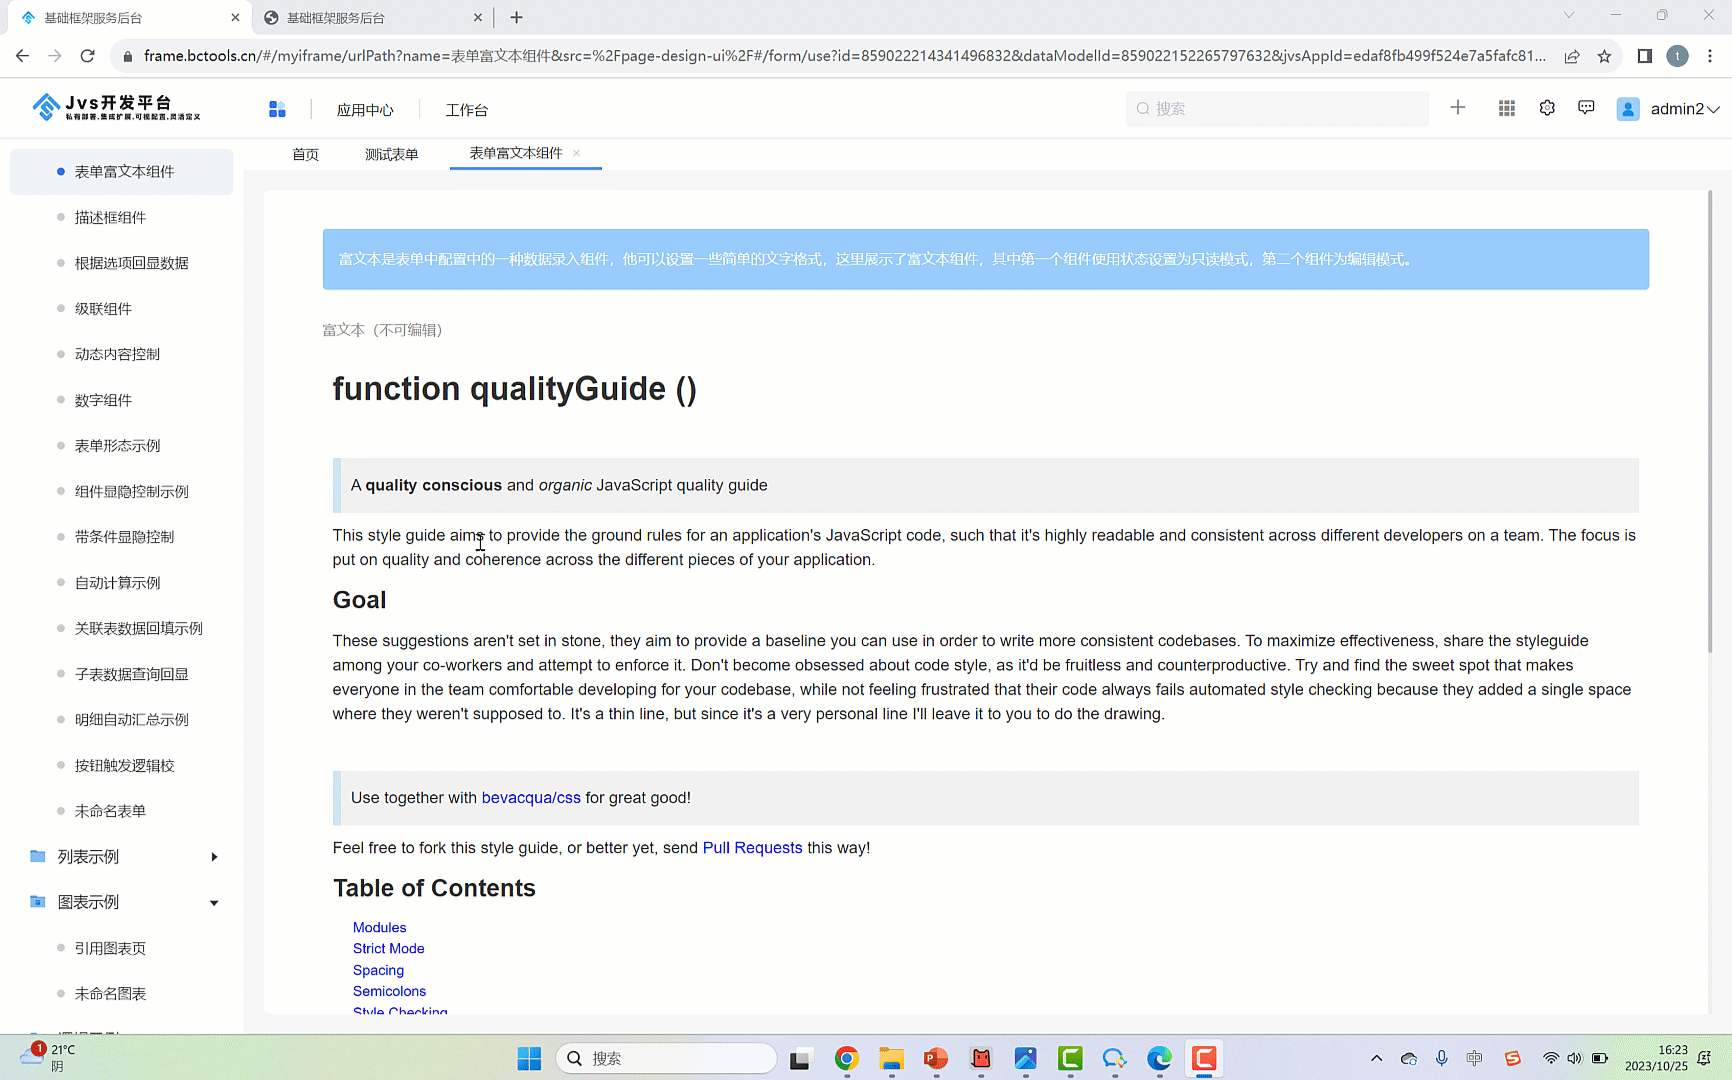Click the admin2 user avatar
Image resolution: width=1732 pixels, height=1080 pixels.
click(x=1628, y=109)
